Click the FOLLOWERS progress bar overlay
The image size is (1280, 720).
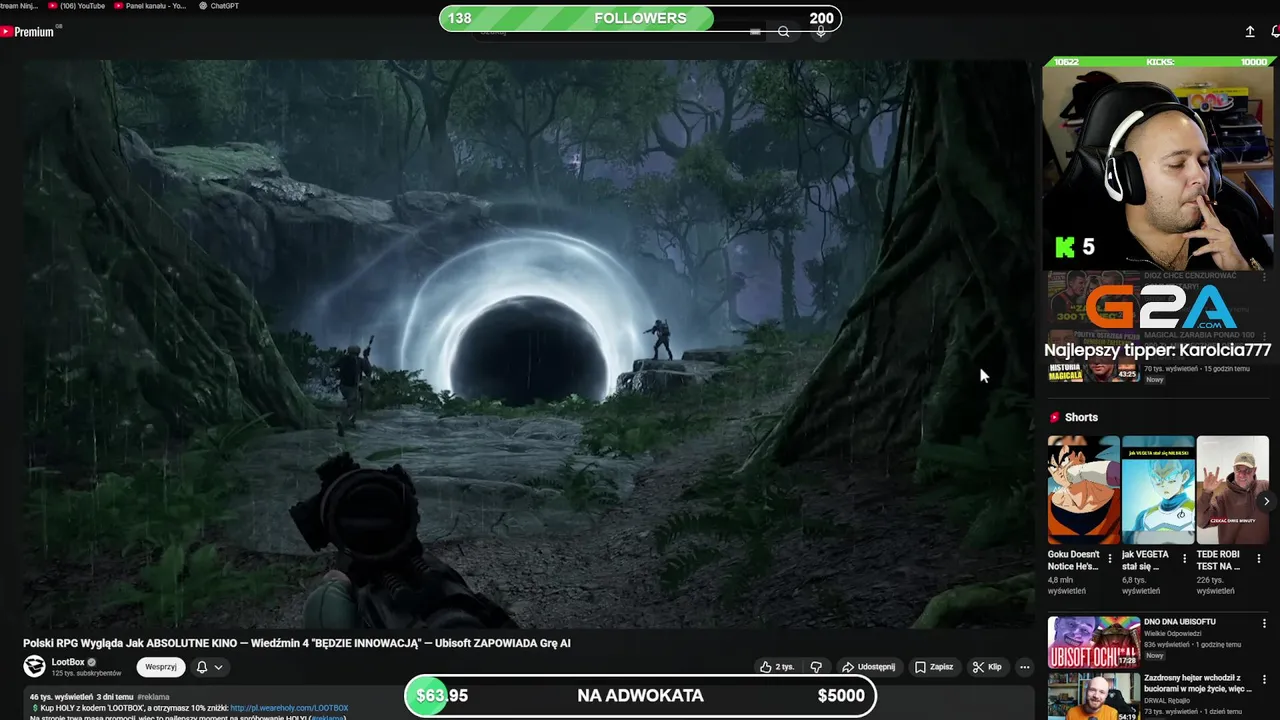[x=640, y=18]
